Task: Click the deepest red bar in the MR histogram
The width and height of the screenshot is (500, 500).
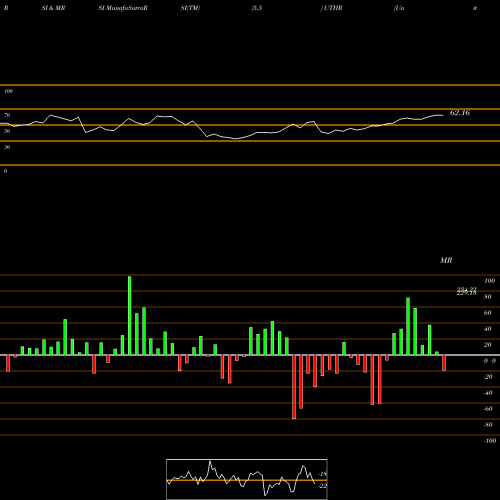Action: tap(294, 387)
